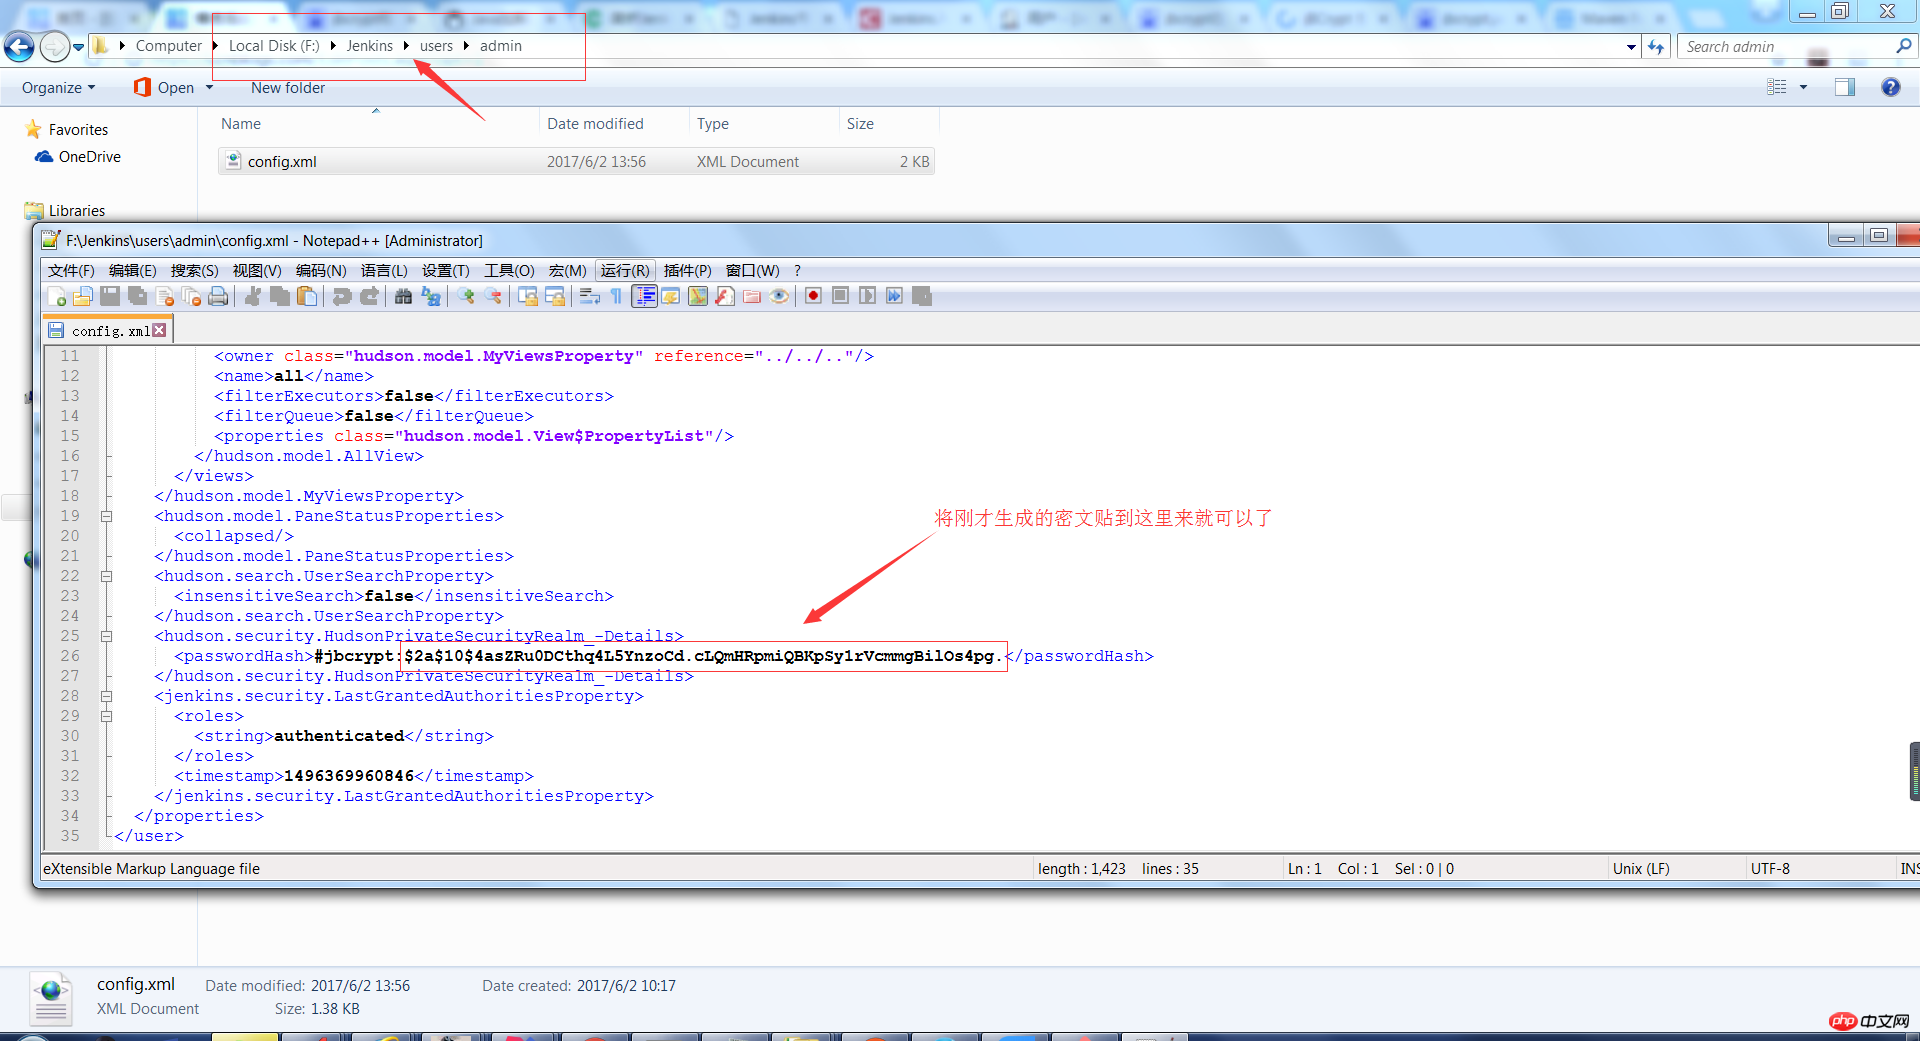Click the Monitoring eye icon in toolbar

click(x=779, y=296)
